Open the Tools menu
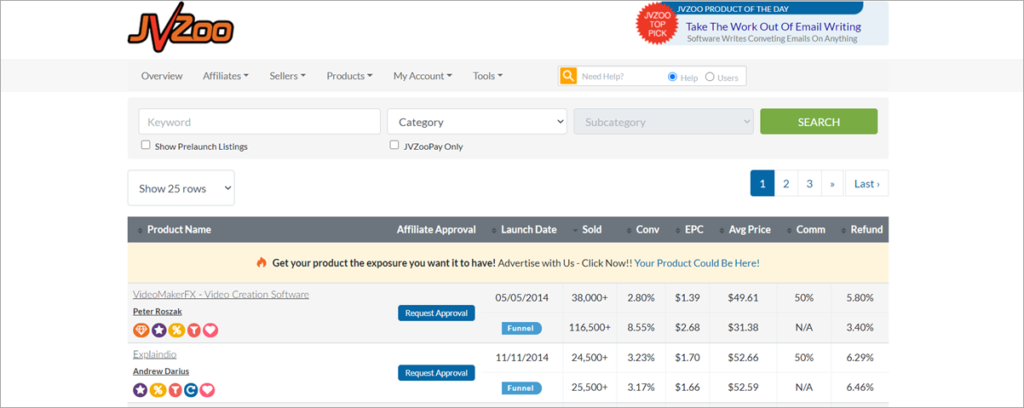 [x=487, y=76]
